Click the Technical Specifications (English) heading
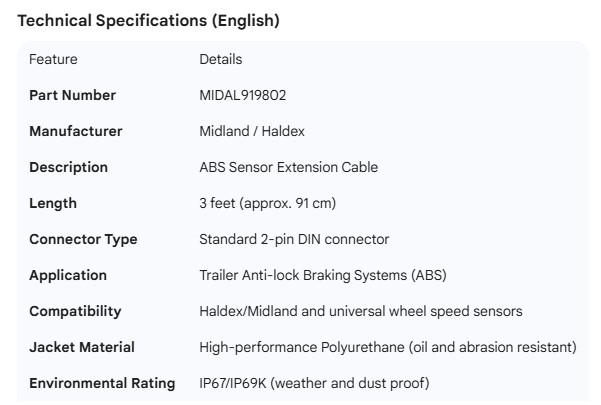This screenshot has width=601, height=405. click(x=149, y=20)
